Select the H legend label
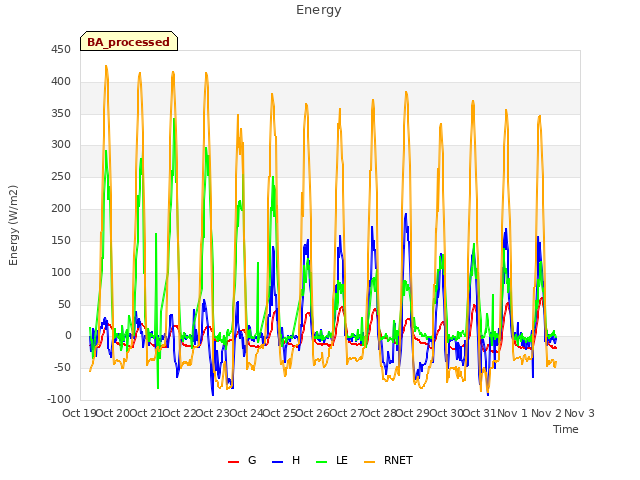The height and width of the screenshot is (480, 640). [296, 460]
